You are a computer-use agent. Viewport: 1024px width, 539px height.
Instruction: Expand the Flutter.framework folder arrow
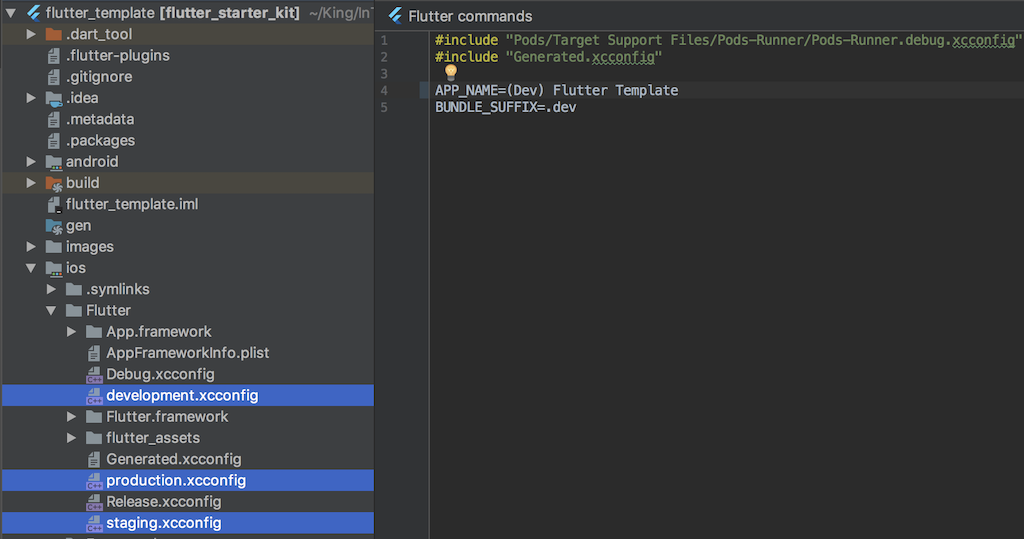click(71, 417)
